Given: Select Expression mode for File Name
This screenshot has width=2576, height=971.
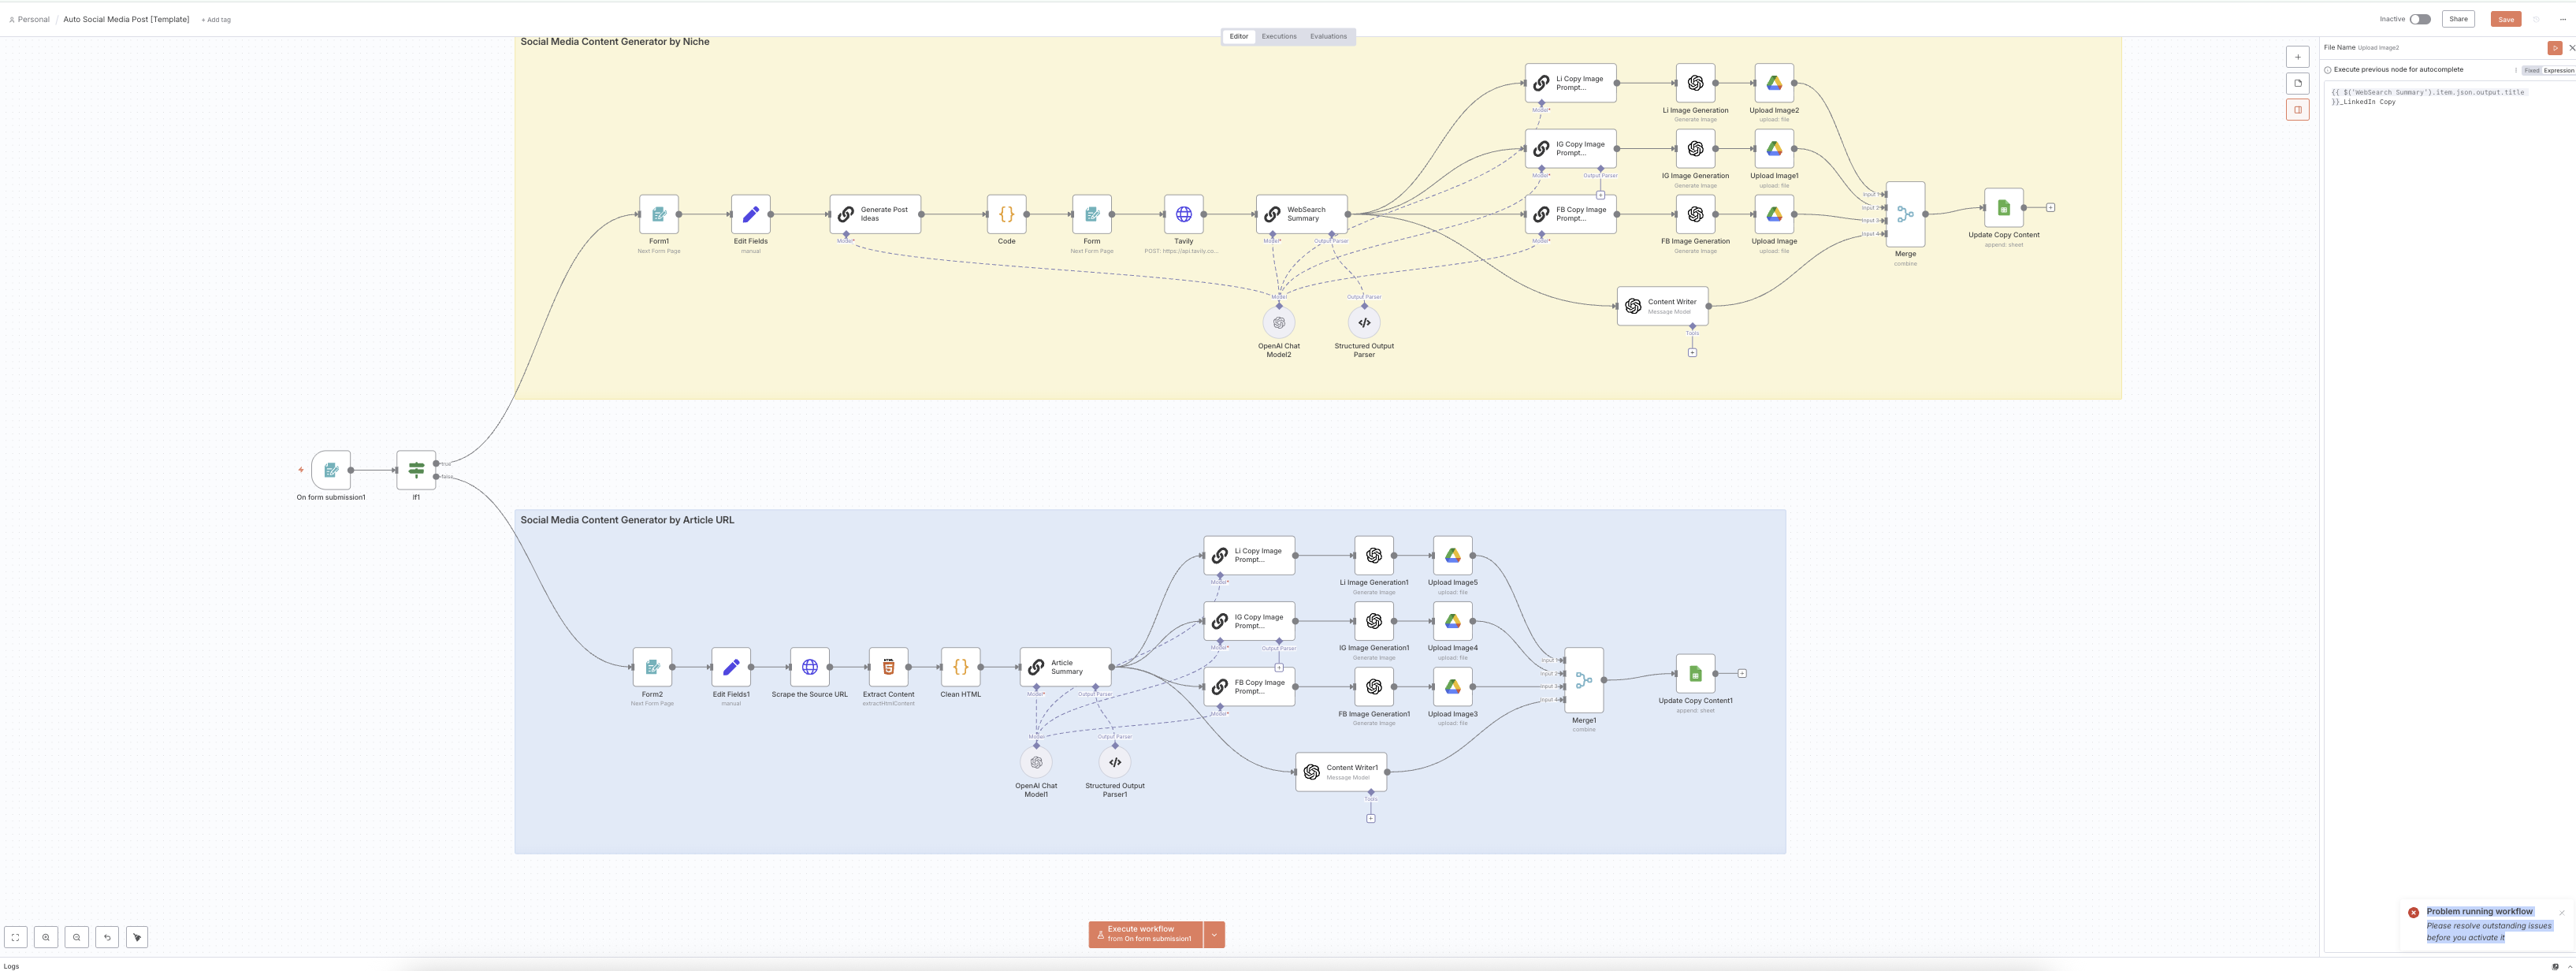Looking at the screenshot, I should 2558,70.
